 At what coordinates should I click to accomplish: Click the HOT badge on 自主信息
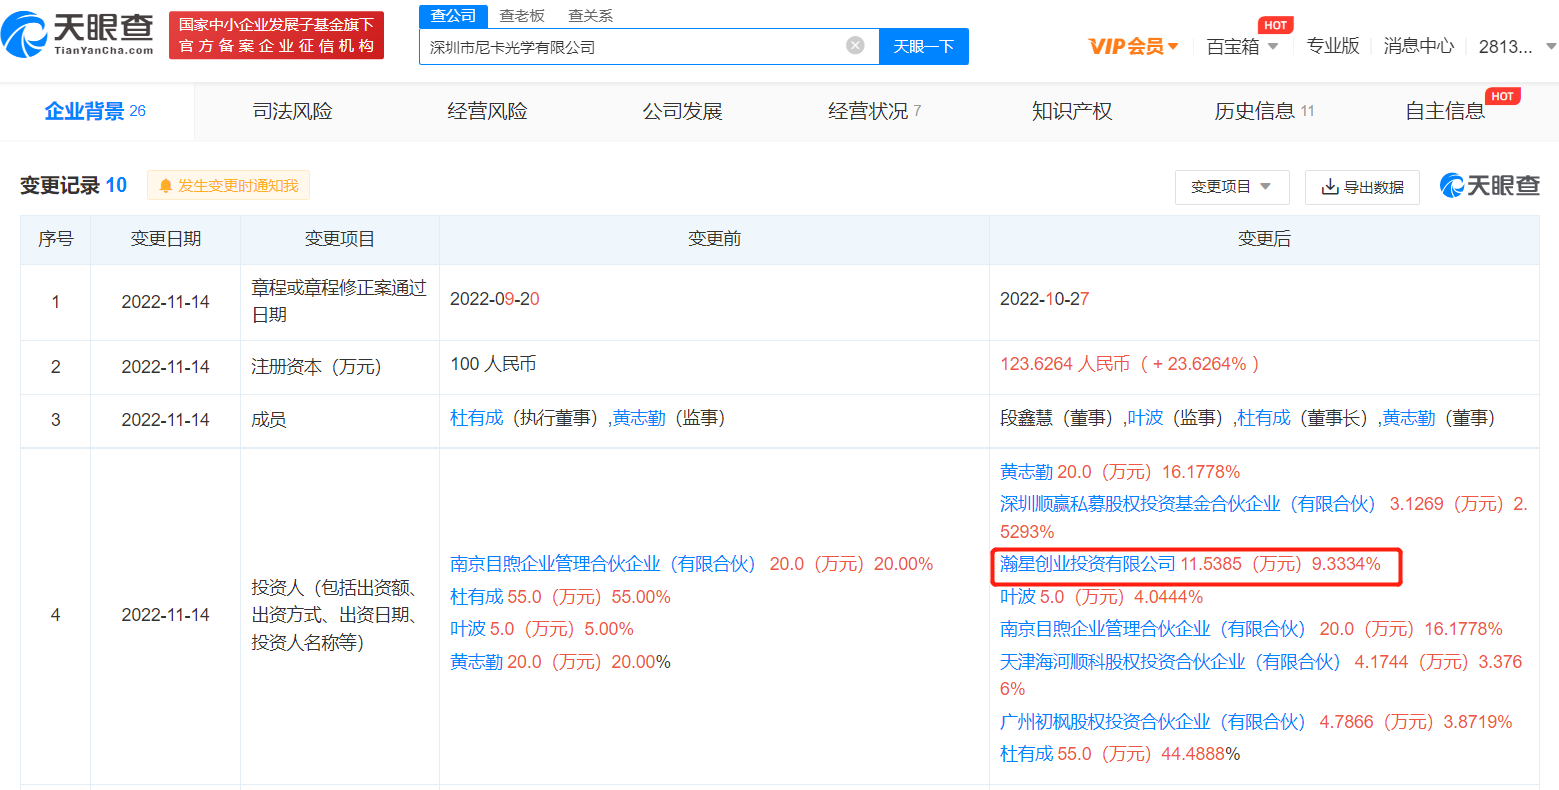(x=1502, y=96)
